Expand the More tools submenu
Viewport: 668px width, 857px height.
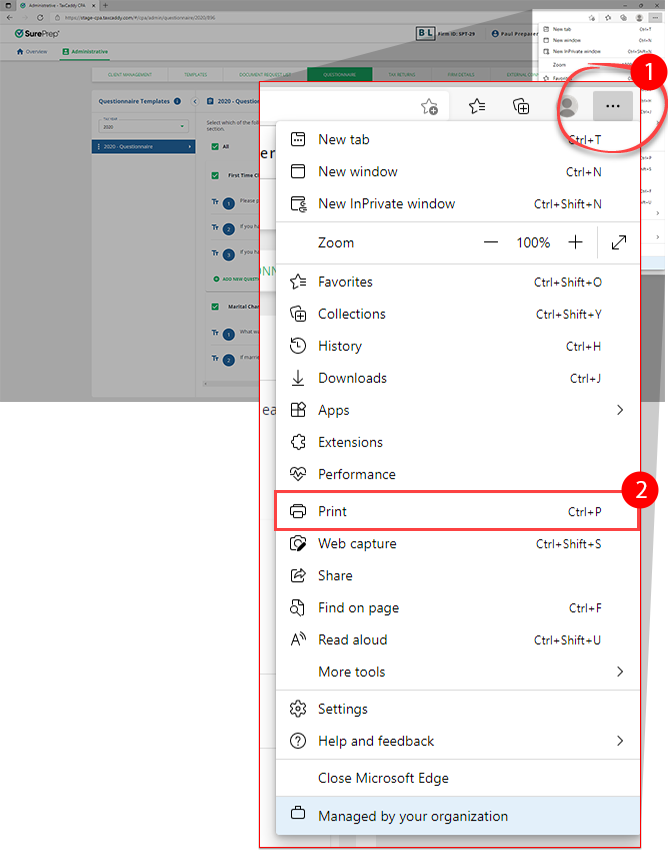coord(458,672)
